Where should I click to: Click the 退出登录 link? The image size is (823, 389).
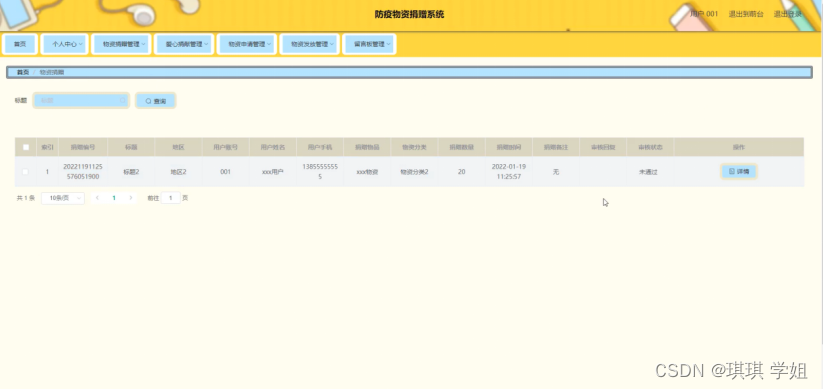click(788, 14)
